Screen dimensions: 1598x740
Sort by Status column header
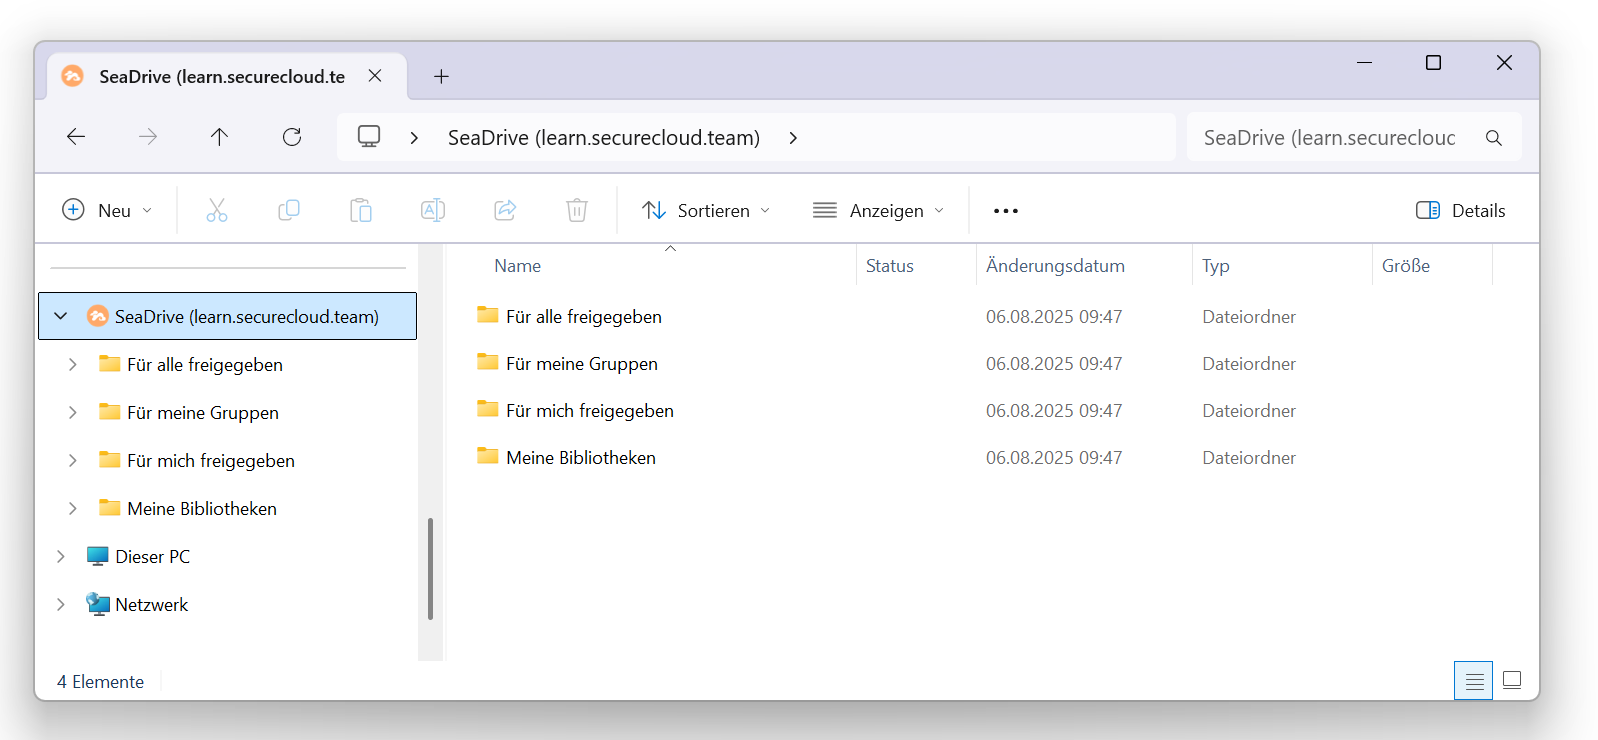pyautogui.click(x=890, y=266)
